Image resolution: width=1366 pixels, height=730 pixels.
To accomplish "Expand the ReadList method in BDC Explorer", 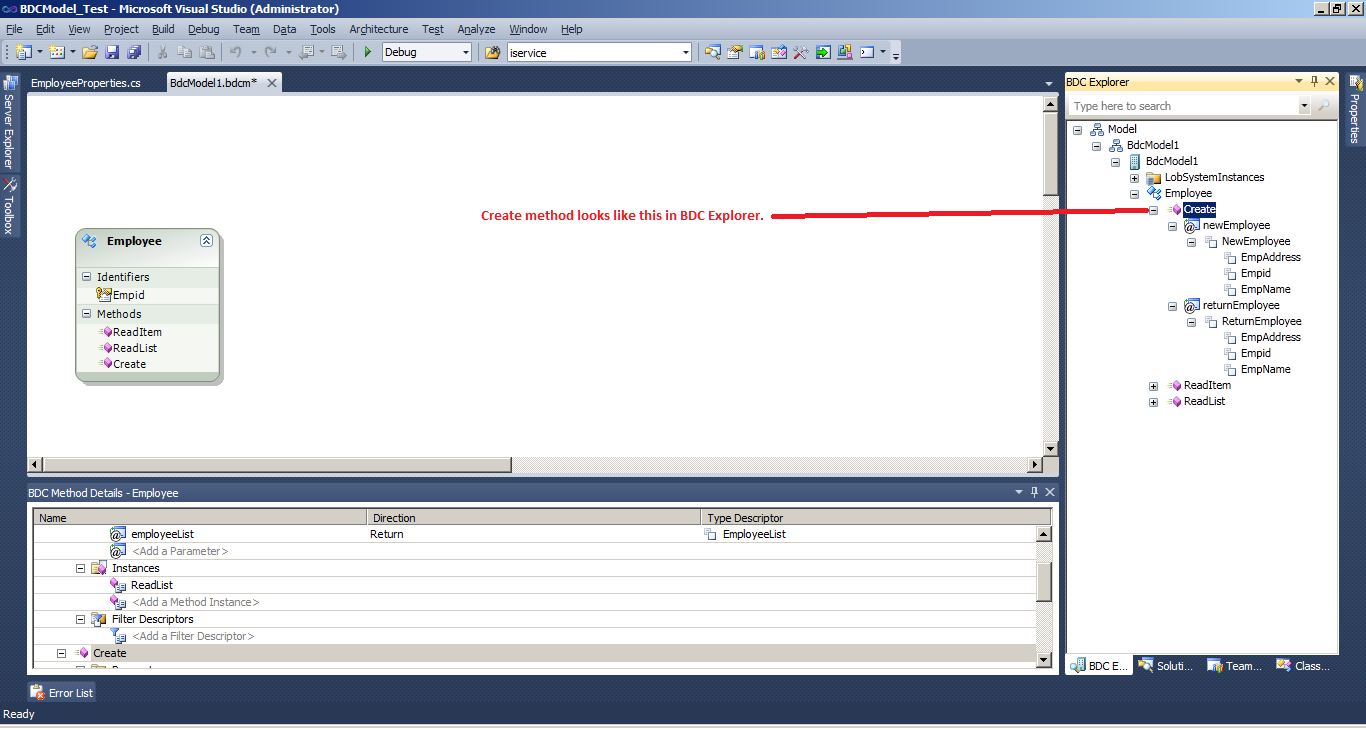I will click(x=1153, y=402).
